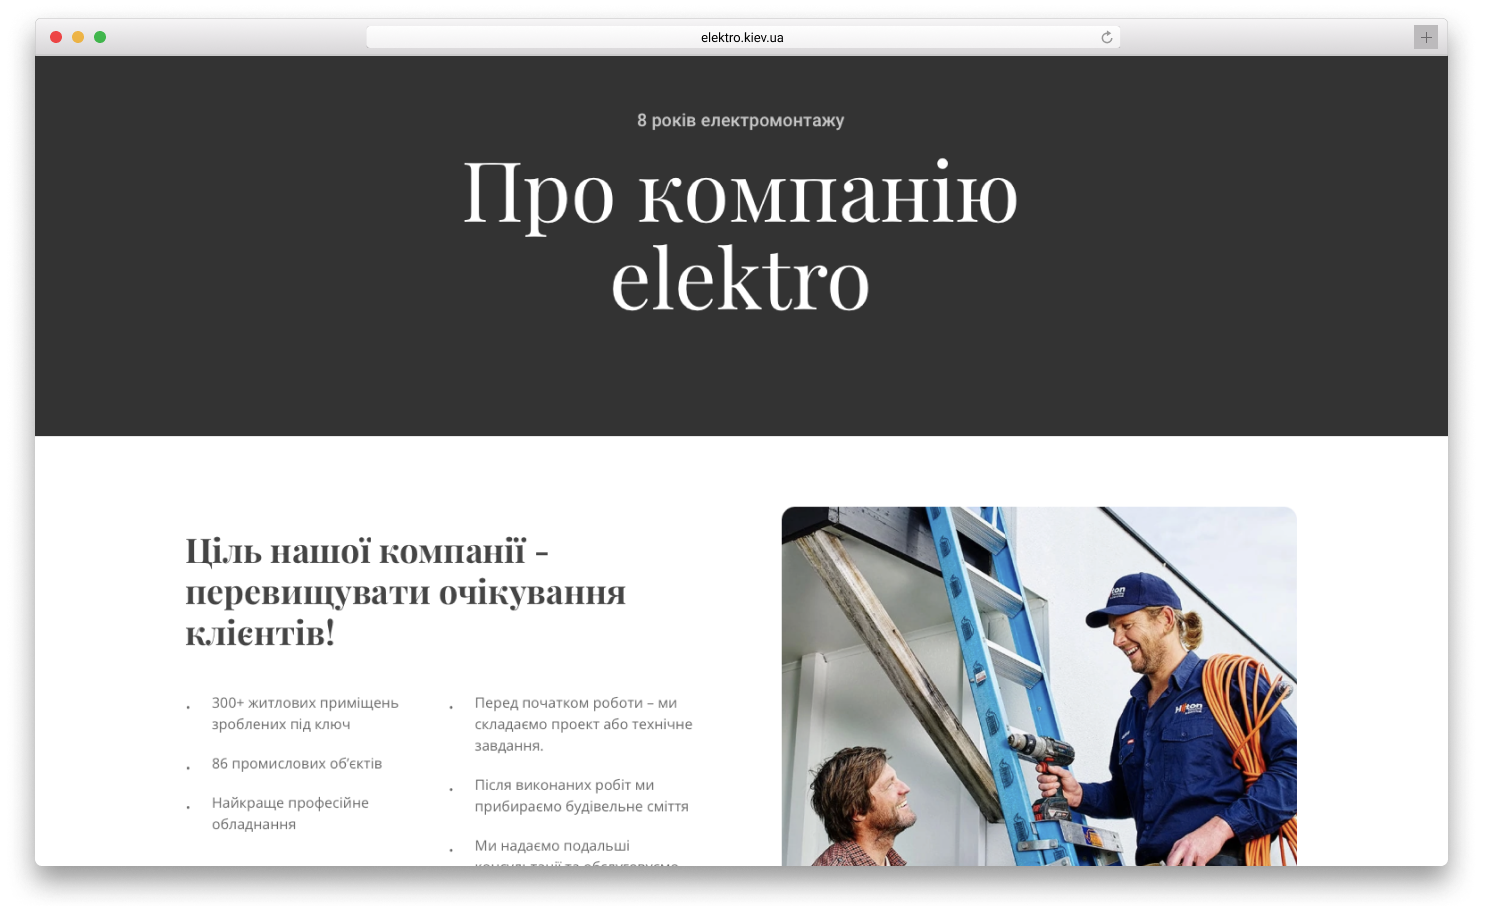Click the '8 років електромонтажу' subtitle
The width and height of the screenshot is (1489, 906).
740,121
